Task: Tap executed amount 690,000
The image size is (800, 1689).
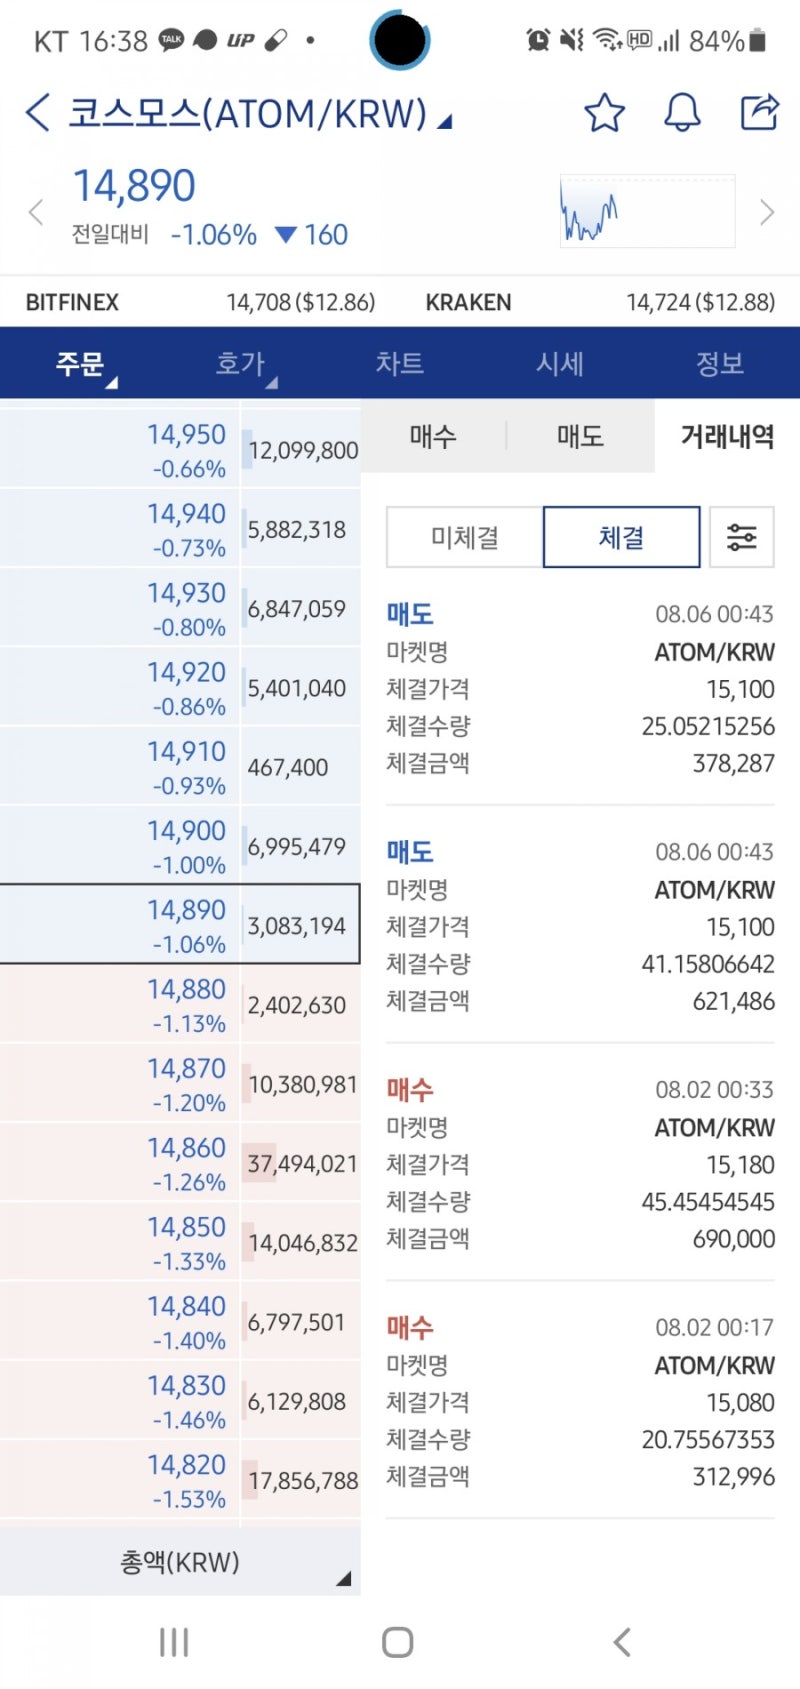Action: (x=733, y=1239)
